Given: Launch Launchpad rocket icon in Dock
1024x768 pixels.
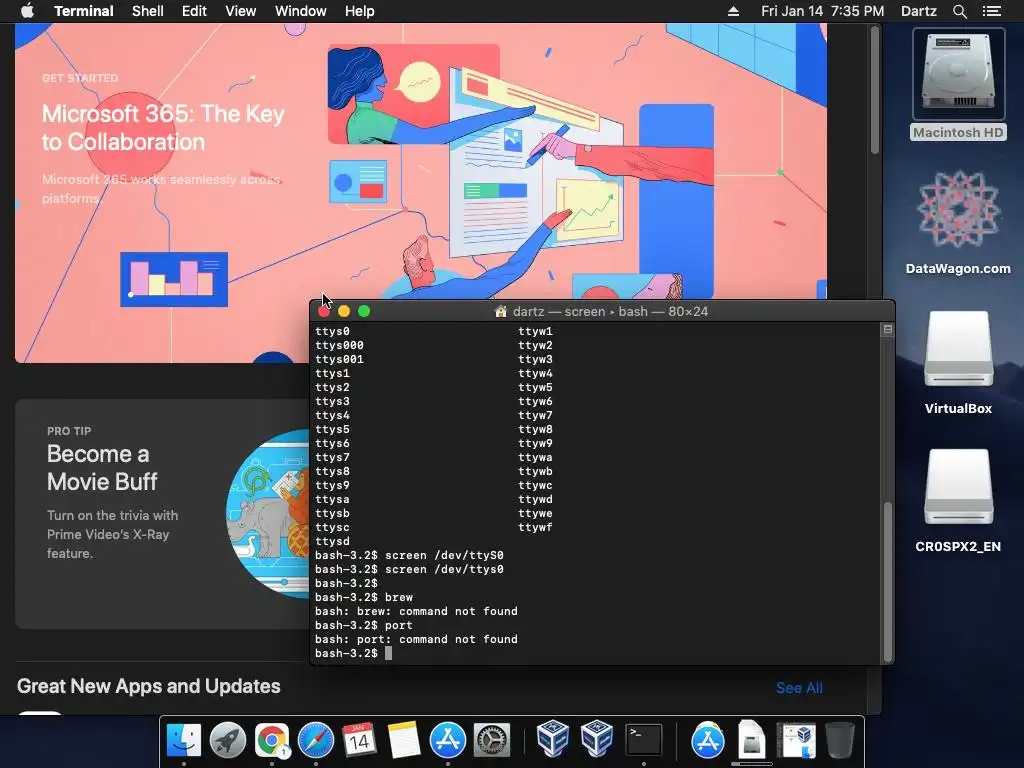Looking at the screenshot, I should pyautogui.click(x=228, y=740).
